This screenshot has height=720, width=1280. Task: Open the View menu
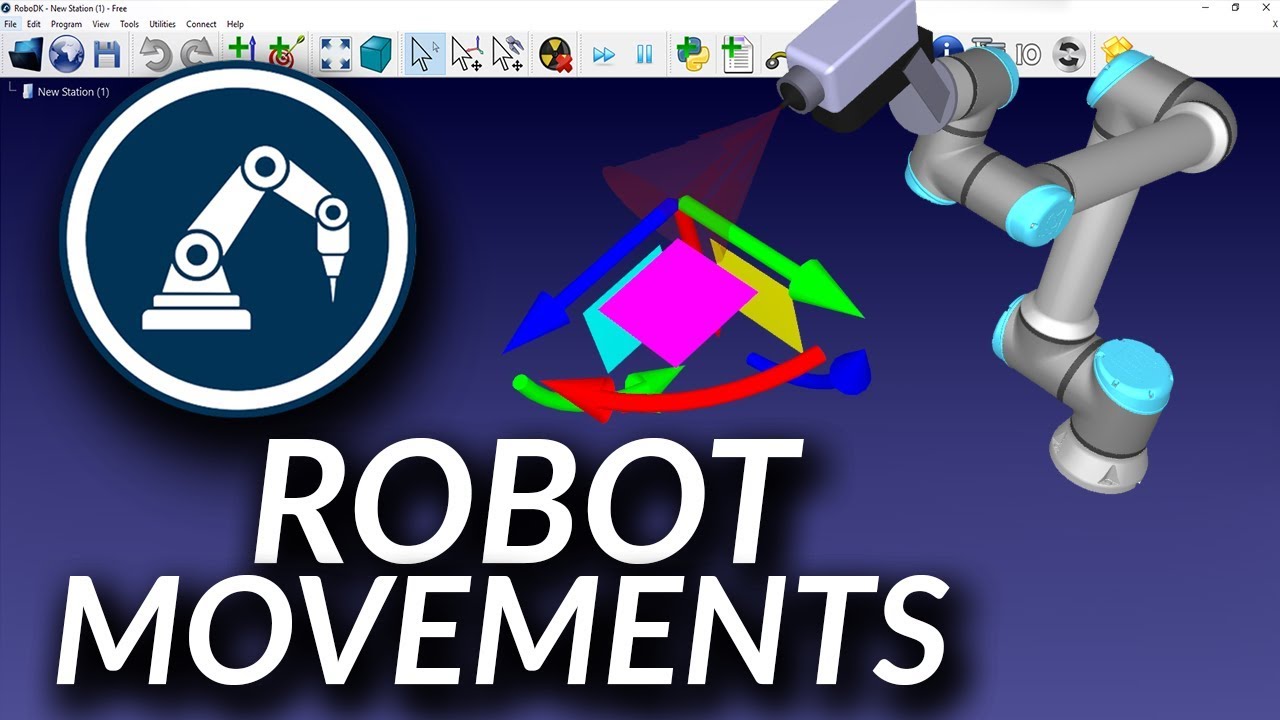101,24
